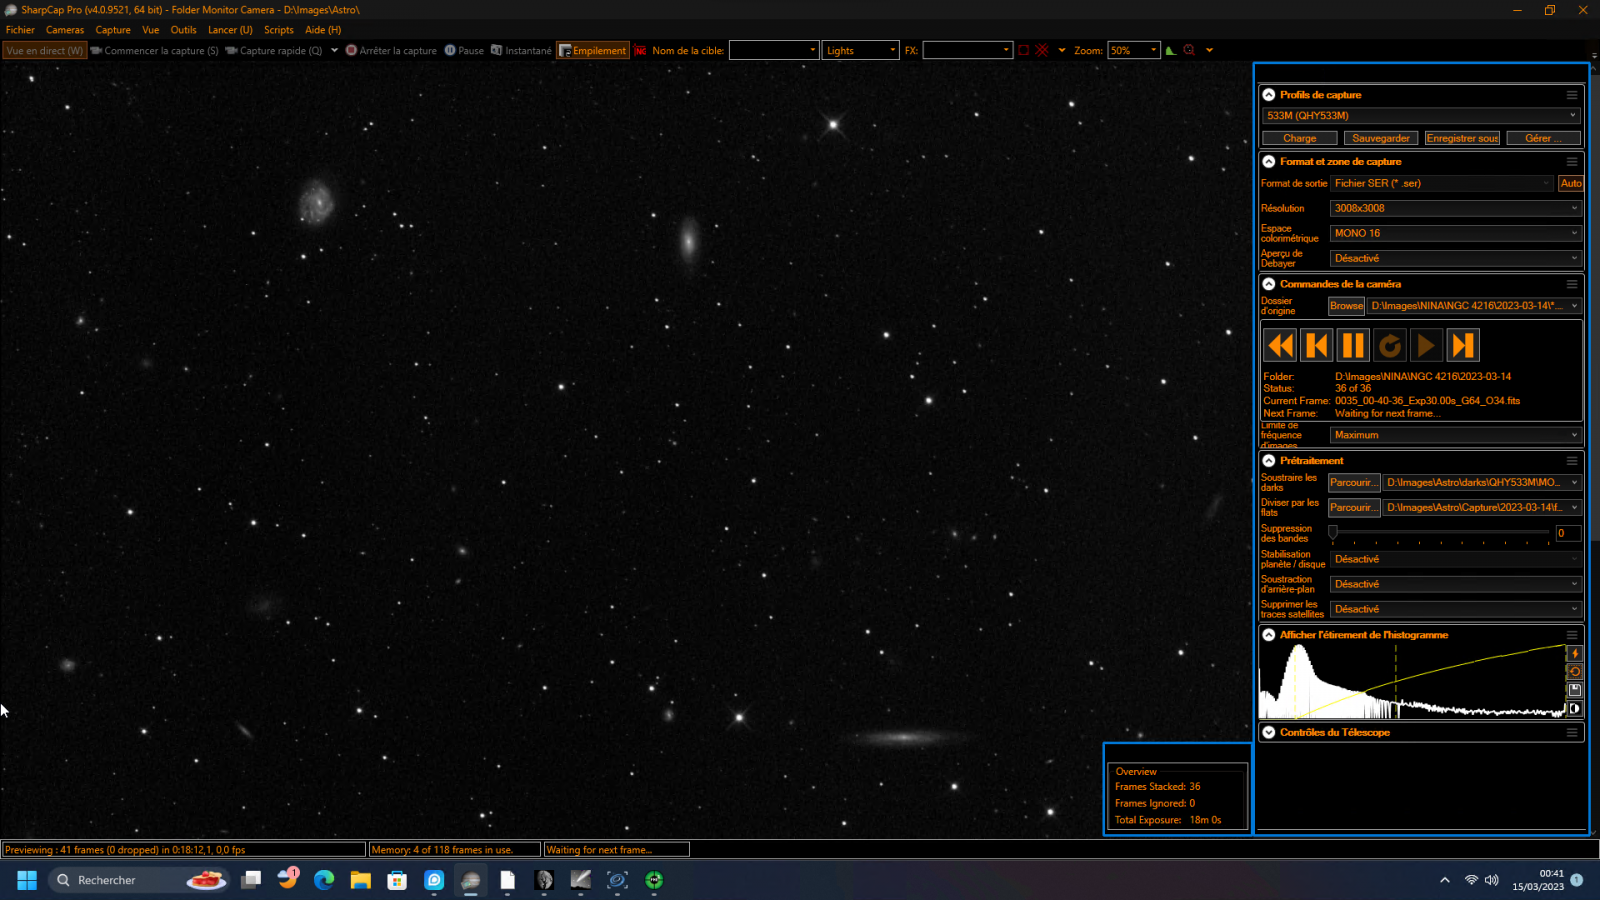Click Enregistrer sous button
This screenshot has width=1600, height=900.
[1462, 139]
